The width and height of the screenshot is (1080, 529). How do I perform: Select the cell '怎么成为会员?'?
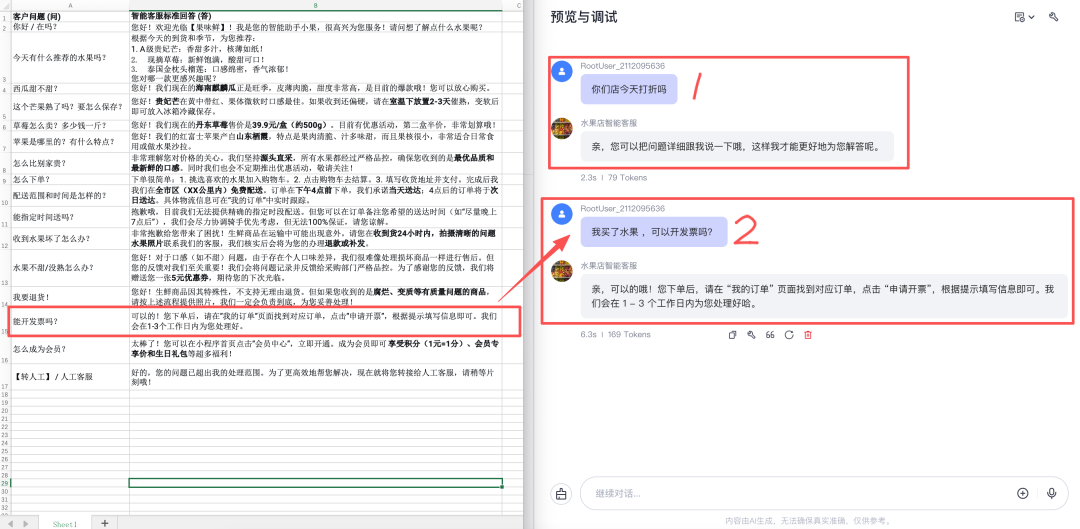click(70, 349)
